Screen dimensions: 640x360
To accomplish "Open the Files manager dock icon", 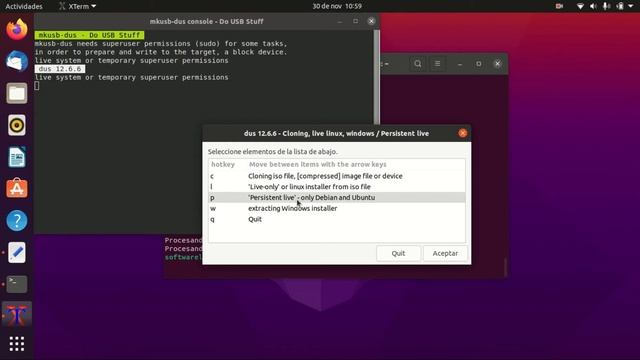I will pyautogui.click(x=17, y=93).
